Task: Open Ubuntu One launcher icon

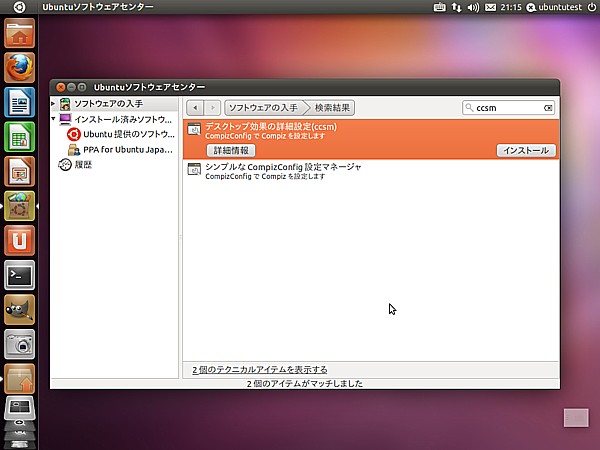Action: [x=20, y=240]
